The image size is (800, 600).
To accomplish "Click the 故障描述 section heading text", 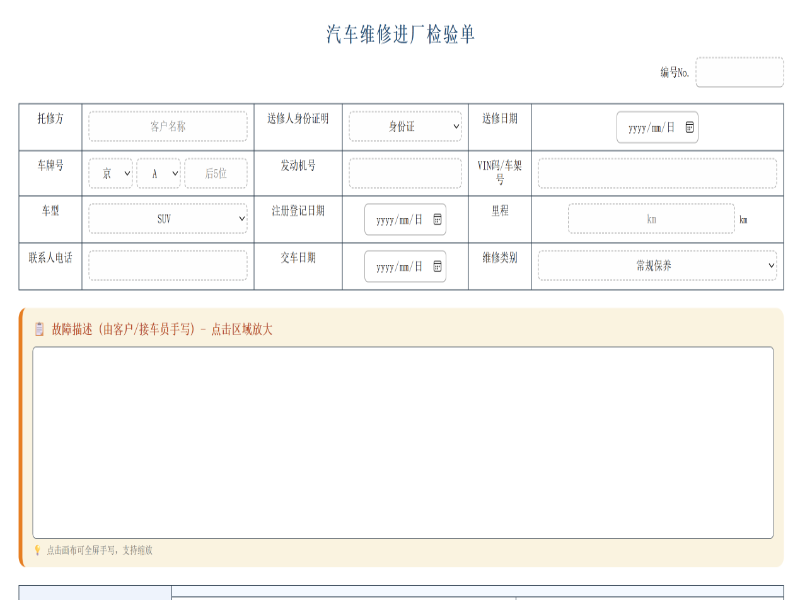I will (x=162, y=329).
